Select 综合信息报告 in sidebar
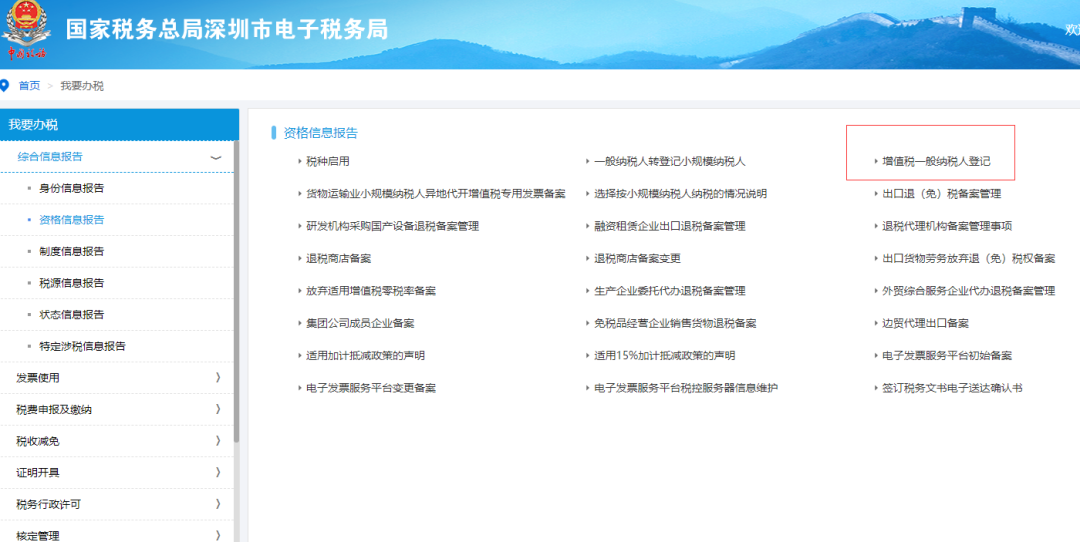 (50, 156)
